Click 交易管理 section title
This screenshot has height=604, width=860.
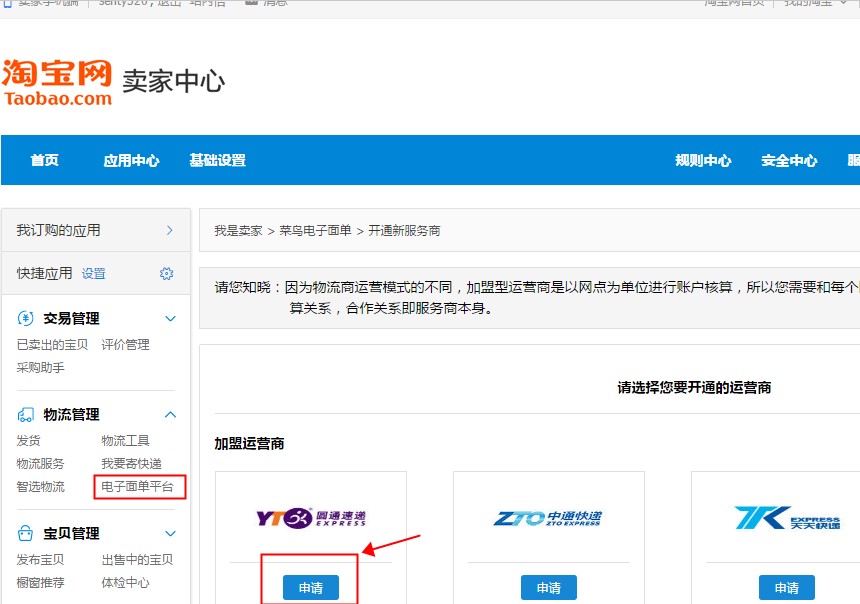tap(71, 318)
